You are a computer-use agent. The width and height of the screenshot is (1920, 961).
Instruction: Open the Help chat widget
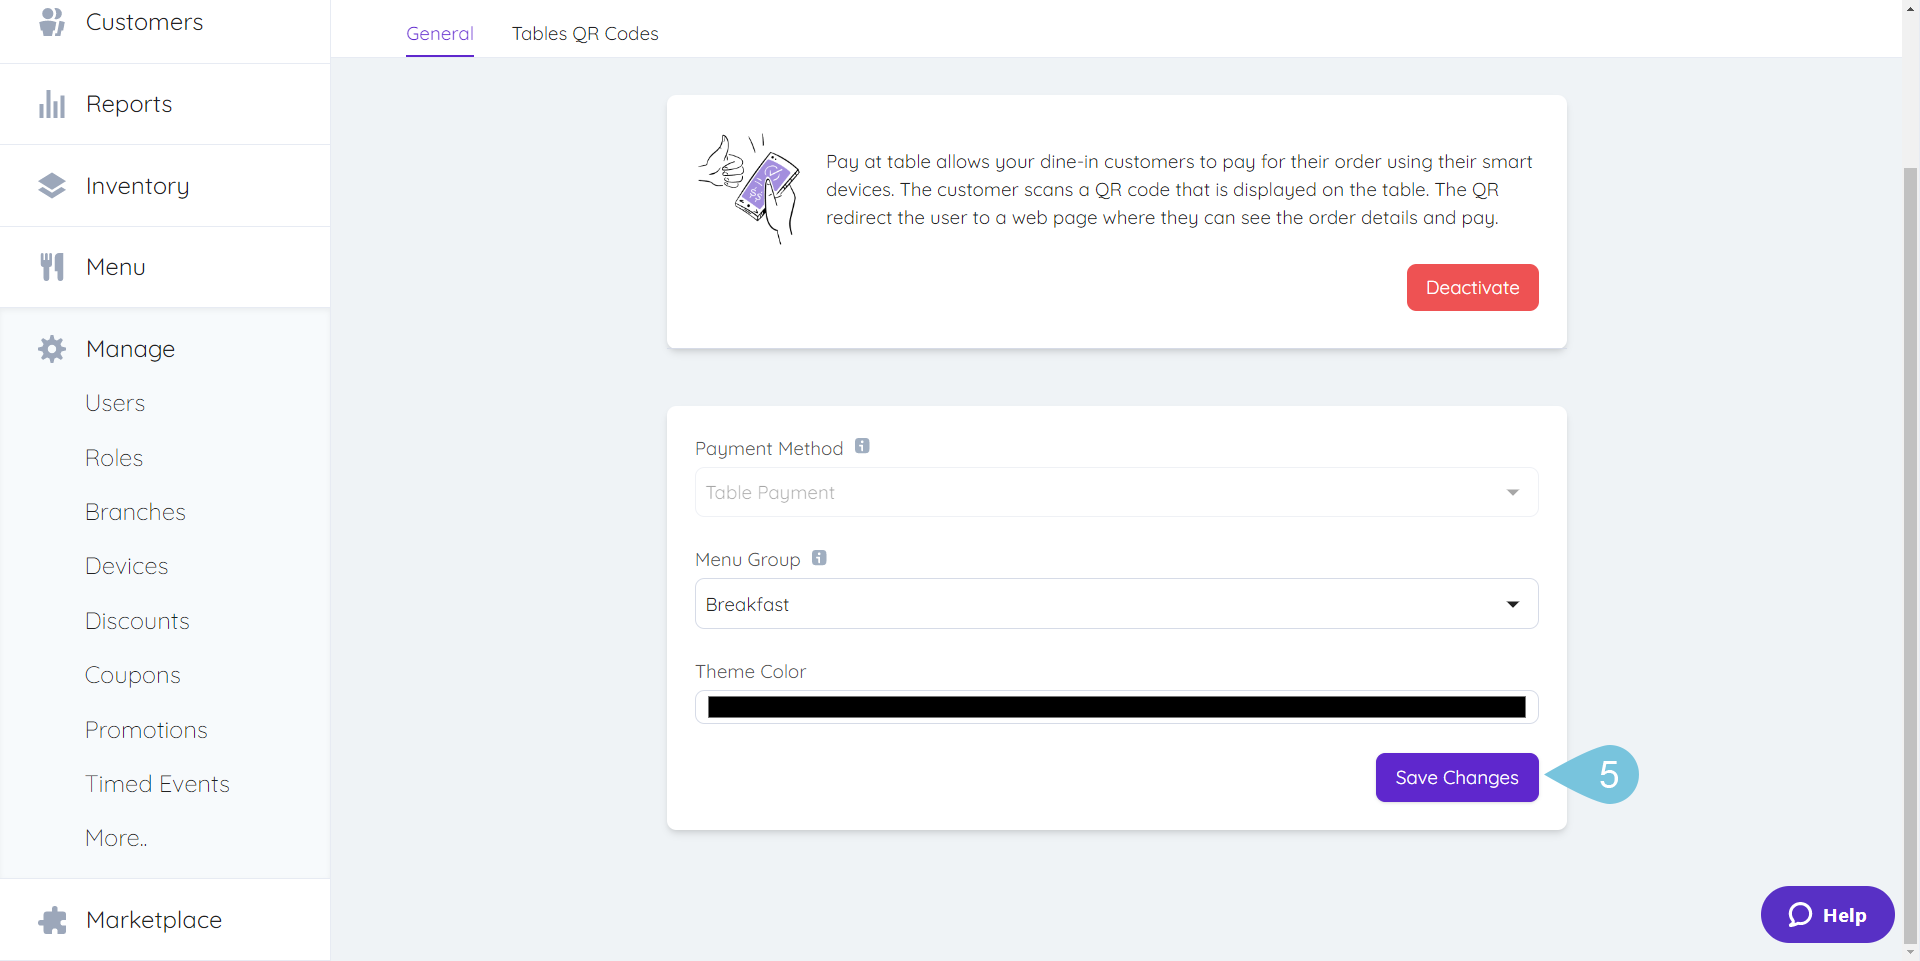[x=1827, y=914]
